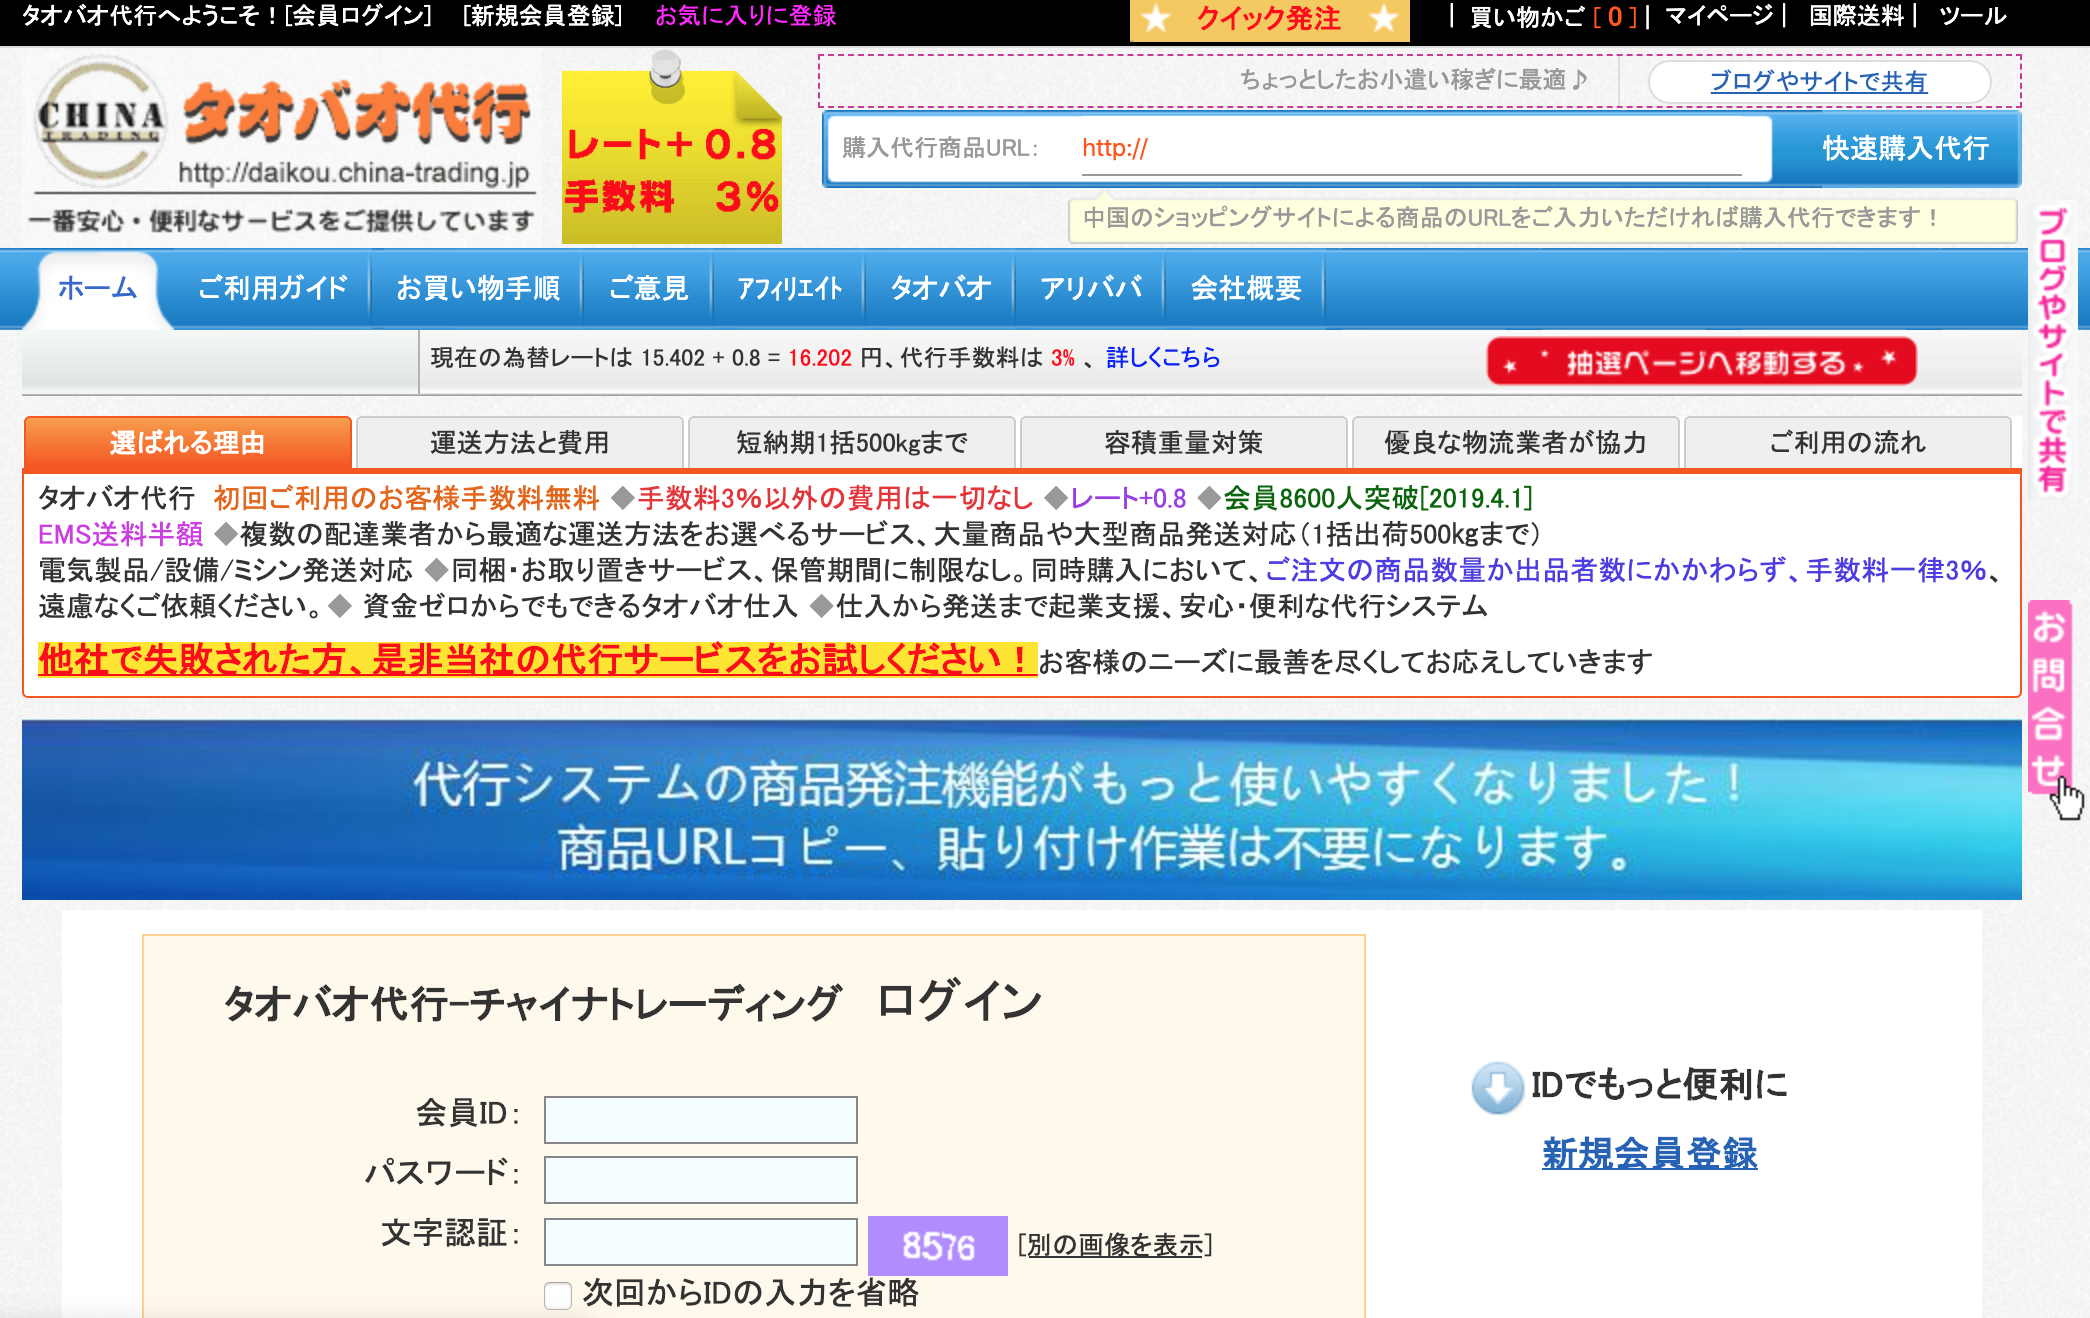Viewport: 2090px width, 1318px height.
Task: Click the レート+0.8 purple text
Action: point(1128,498)
